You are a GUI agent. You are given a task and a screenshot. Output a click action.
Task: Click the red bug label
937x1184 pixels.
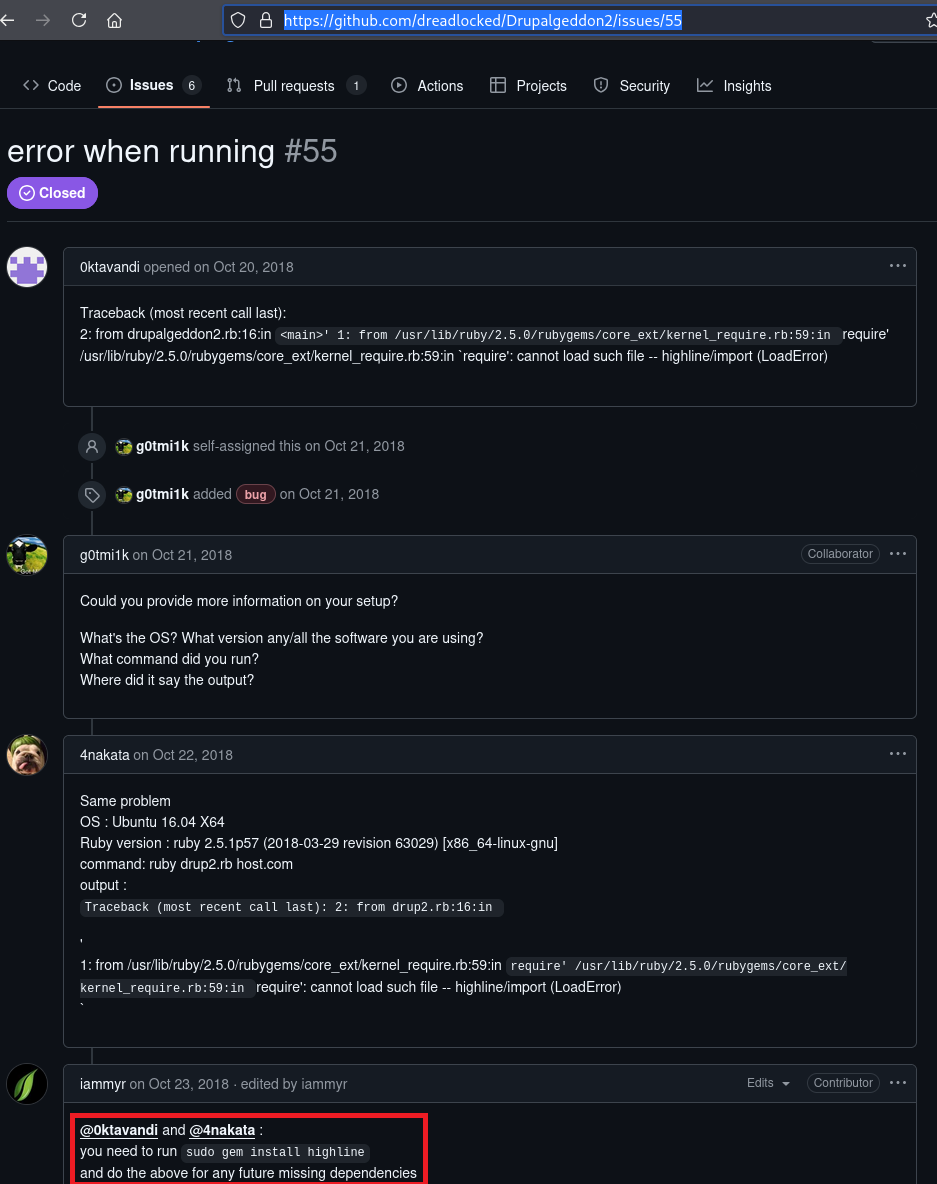pyautogui.click(x=256, y=494)
